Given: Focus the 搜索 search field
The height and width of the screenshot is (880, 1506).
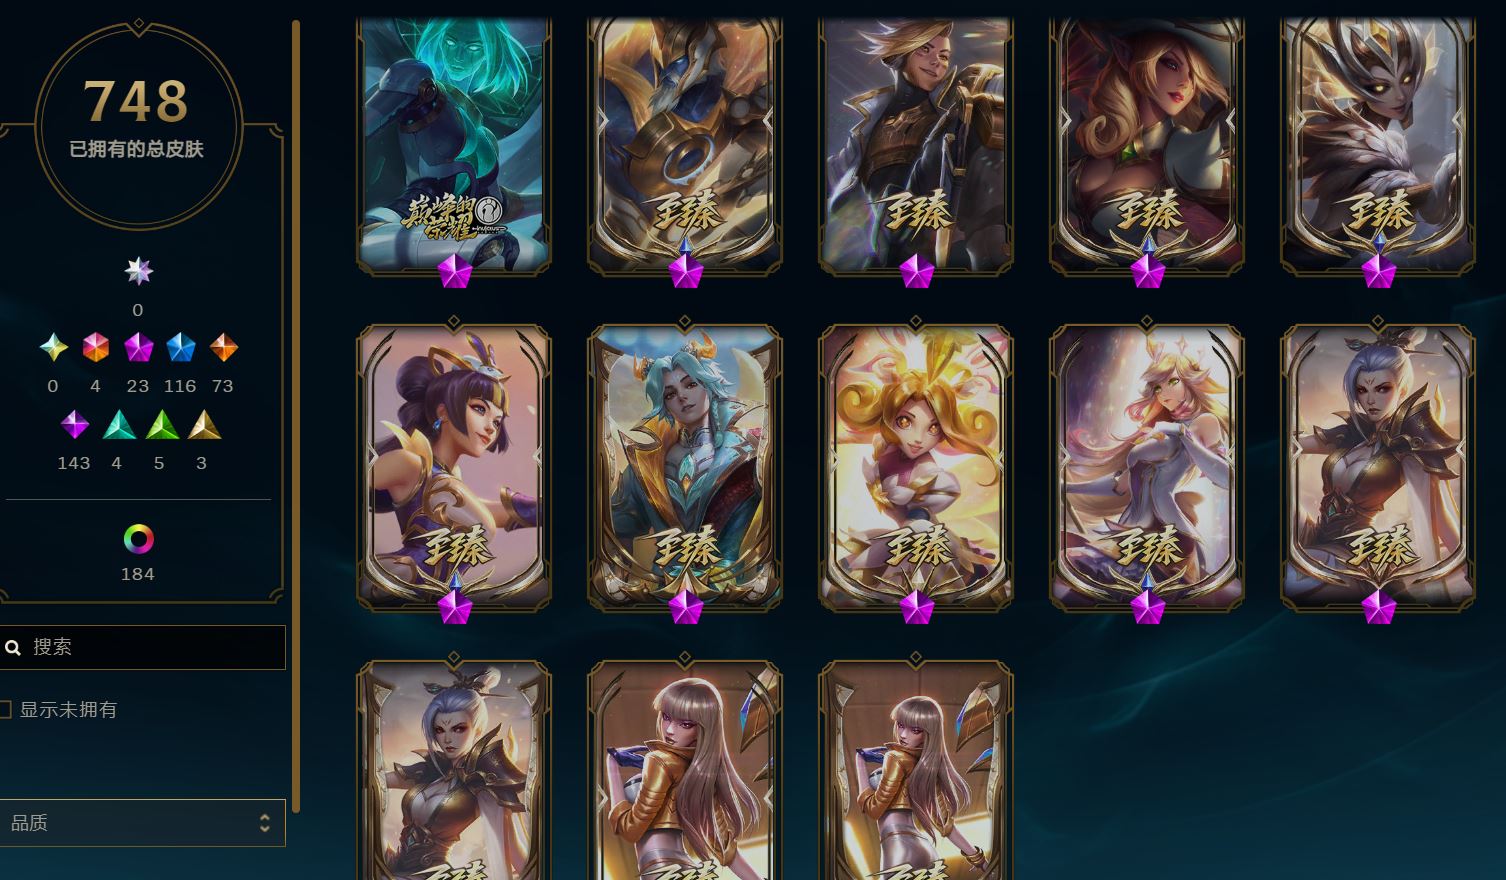Looking at the screenshot, I should coord(142,647).
